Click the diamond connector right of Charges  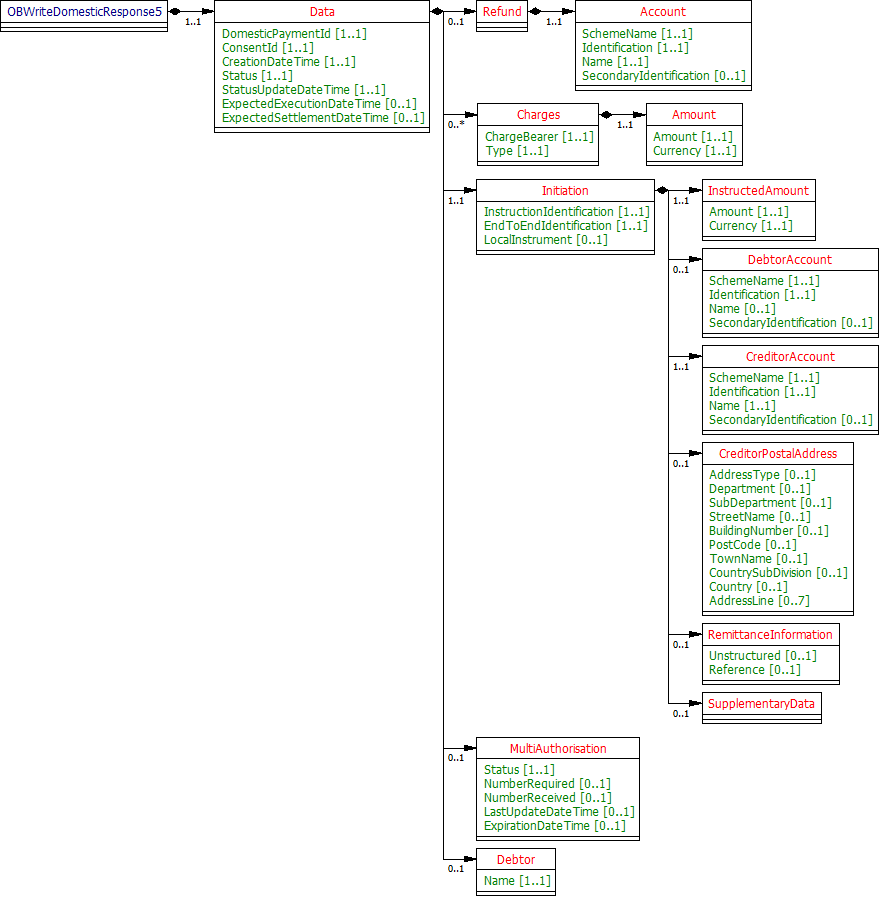pyautogui.click(x=605, y=114)
